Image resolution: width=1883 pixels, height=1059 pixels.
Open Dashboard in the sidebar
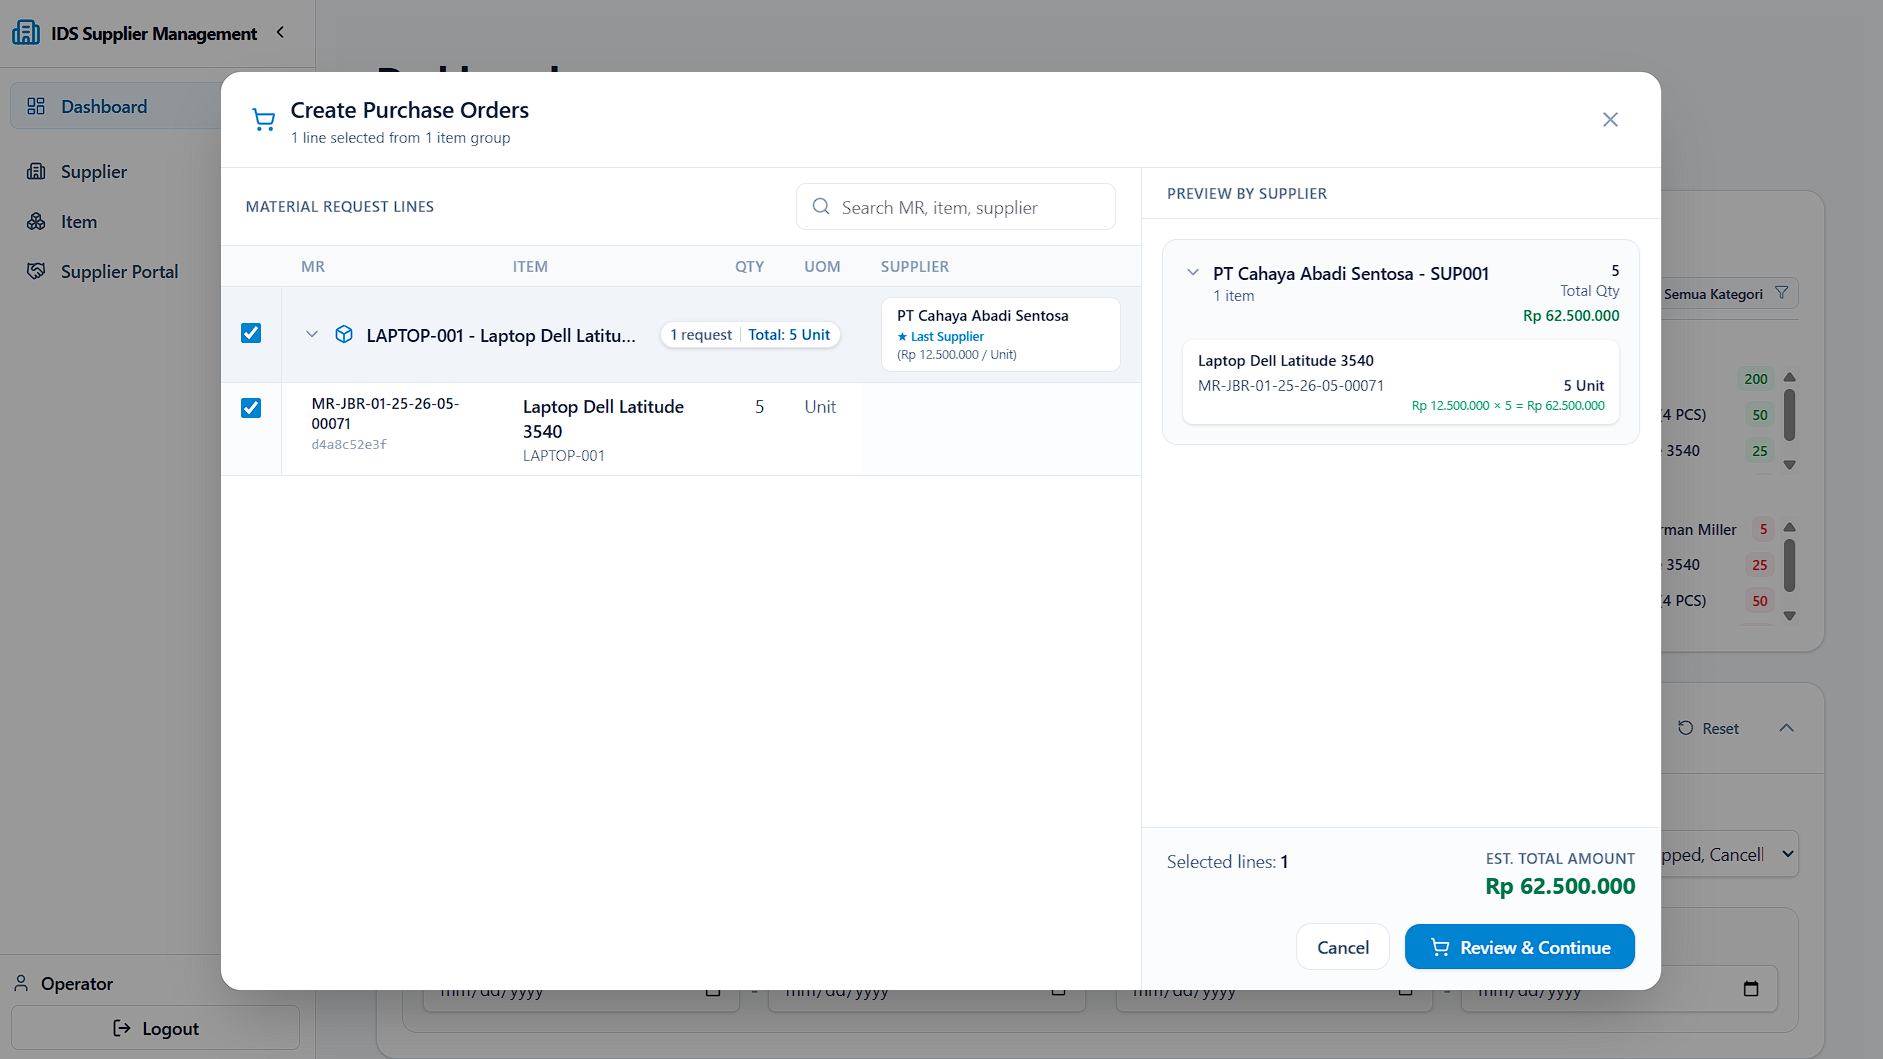(x=116, y=106)
